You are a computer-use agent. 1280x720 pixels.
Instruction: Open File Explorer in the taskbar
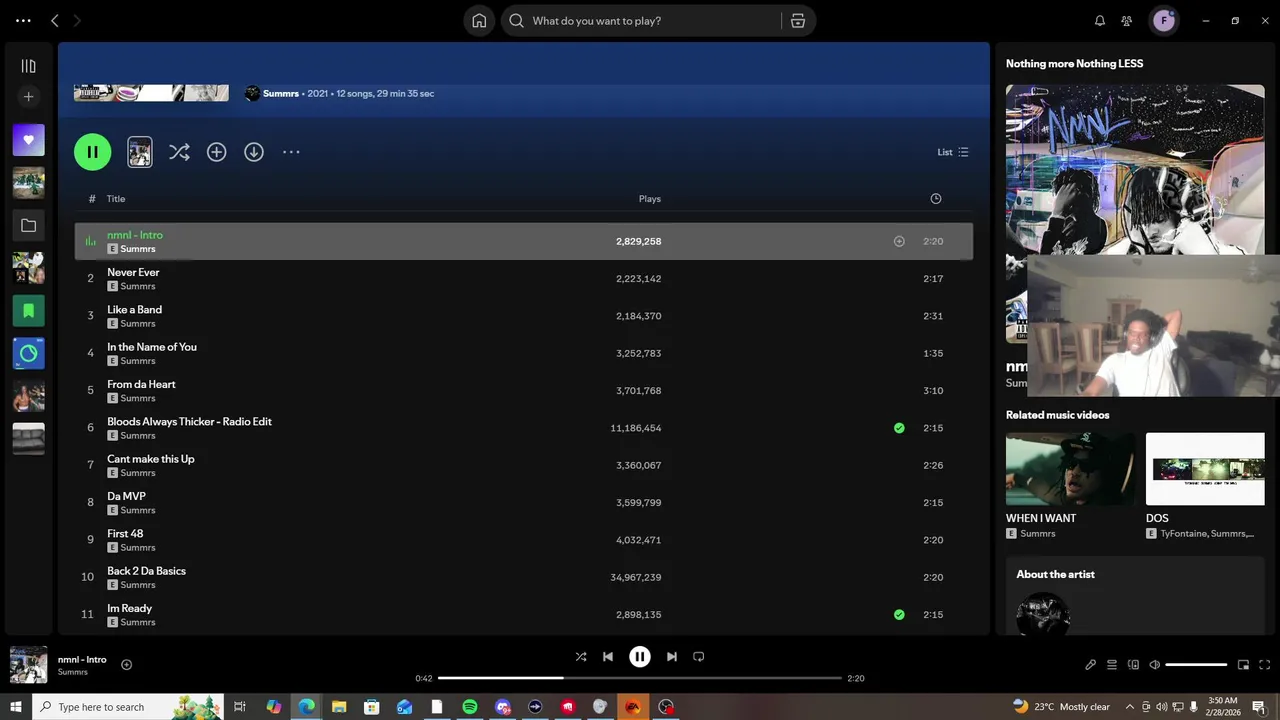pos(339,707)
